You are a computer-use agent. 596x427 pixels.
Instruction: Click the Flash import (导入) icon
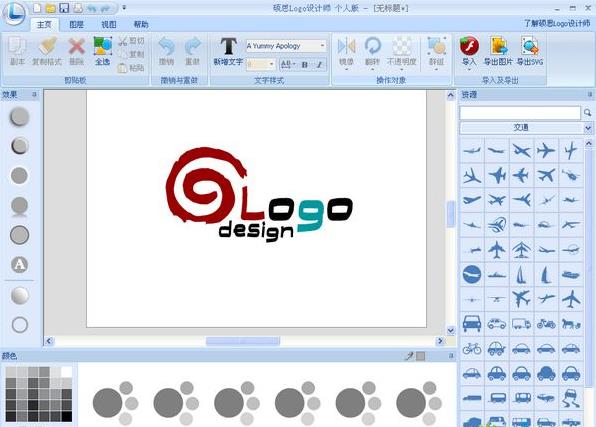(x=469, y=51)
